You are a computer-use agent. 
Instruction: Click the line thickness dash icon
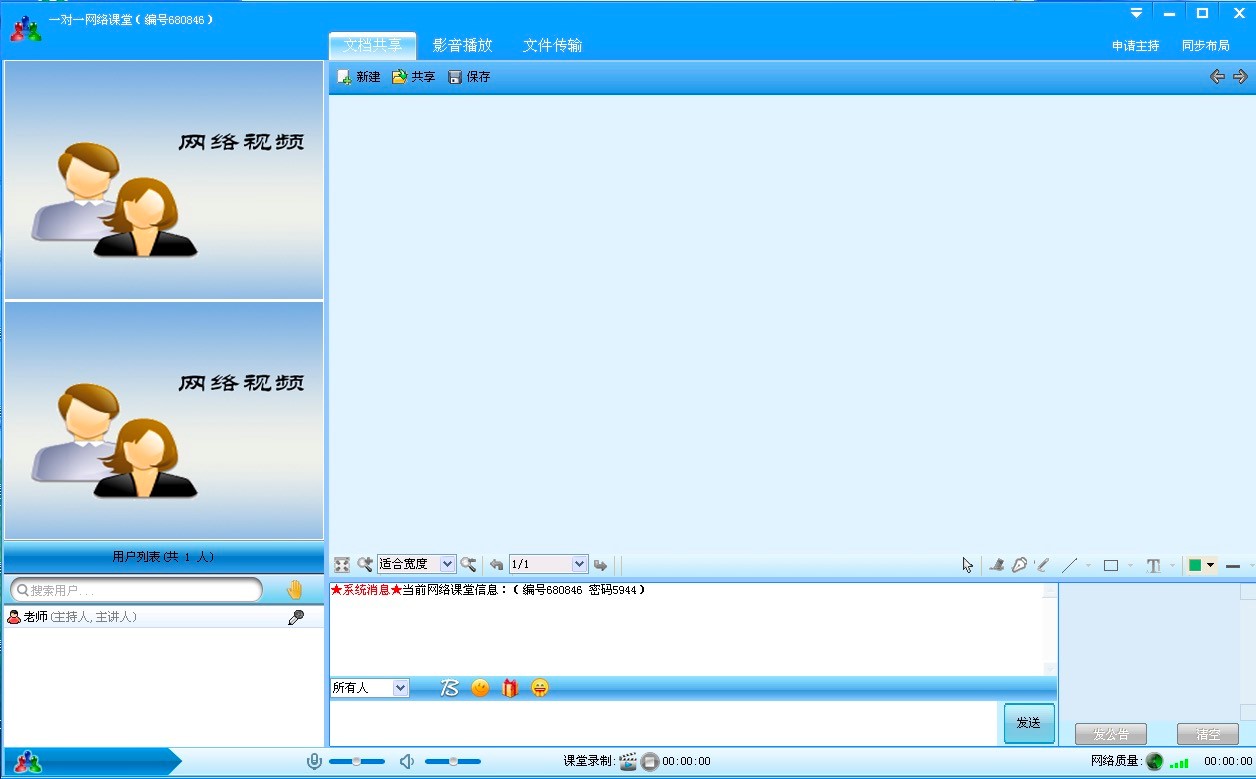click(1233, 566)
